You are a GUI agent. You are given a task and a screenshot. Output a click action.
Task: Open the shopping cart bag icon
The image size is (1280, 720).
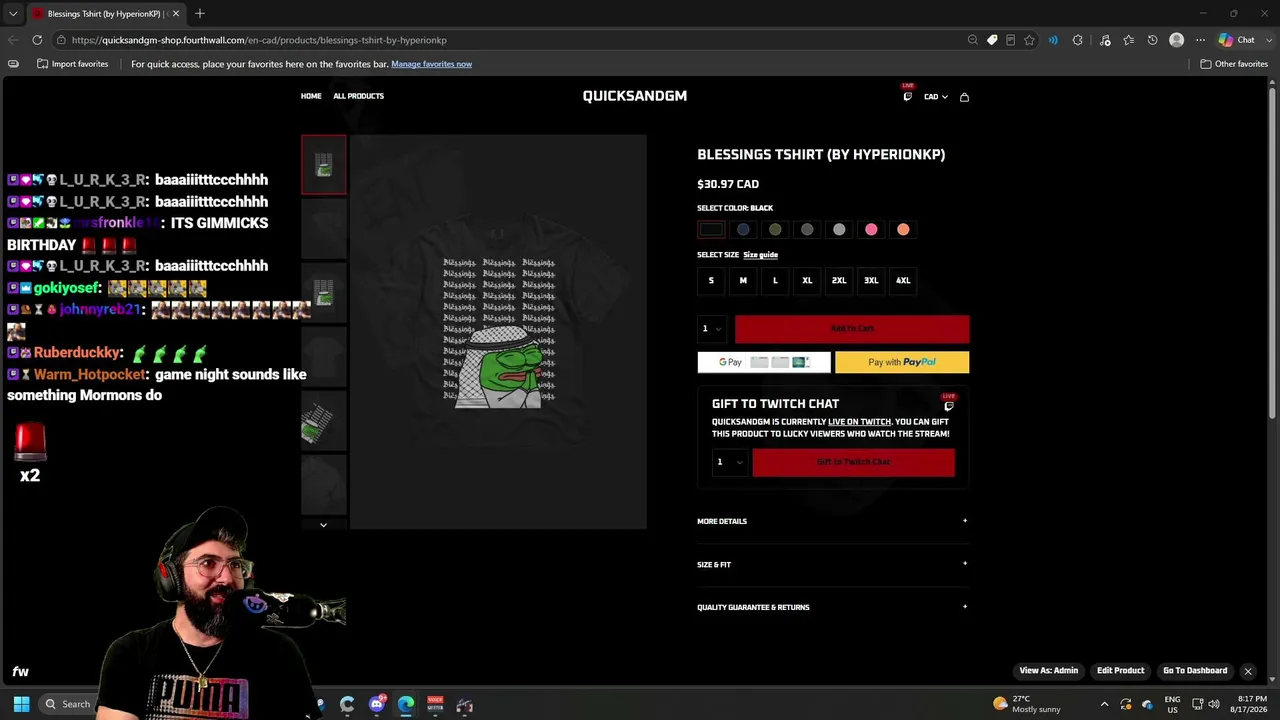964,97
